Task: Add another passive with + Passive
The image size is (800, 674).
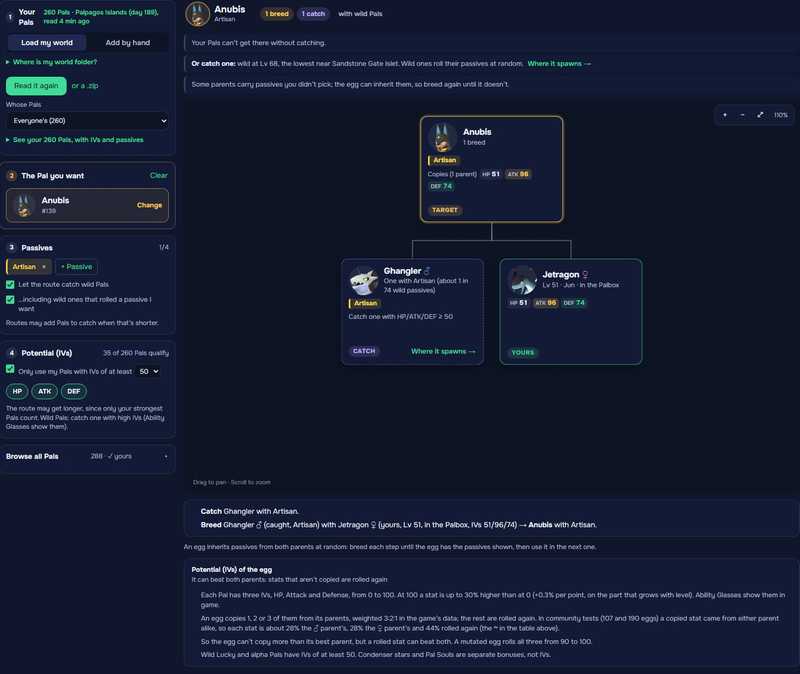Action: (x=77, y=267)
